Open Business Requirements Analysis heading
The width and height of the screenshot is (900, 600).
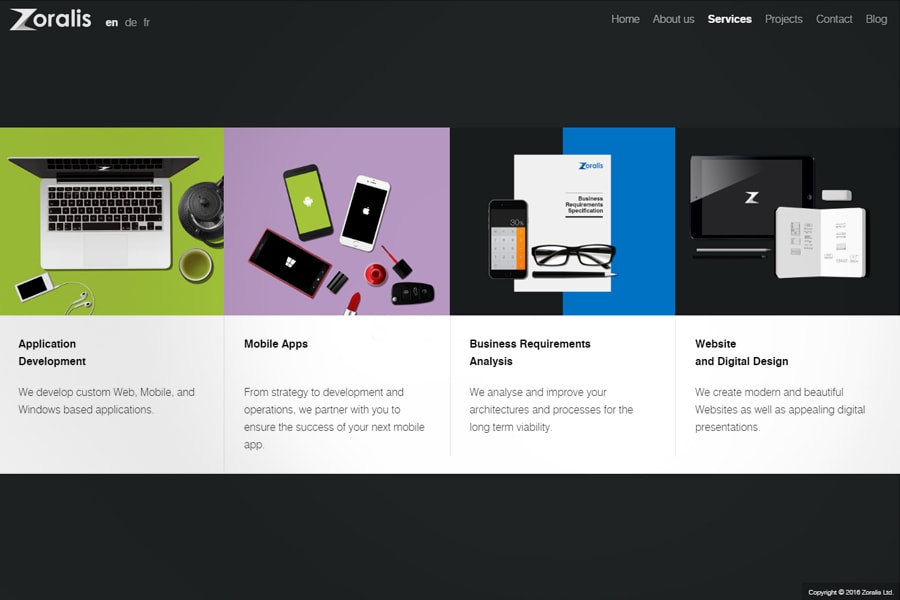tap(530, 352)
